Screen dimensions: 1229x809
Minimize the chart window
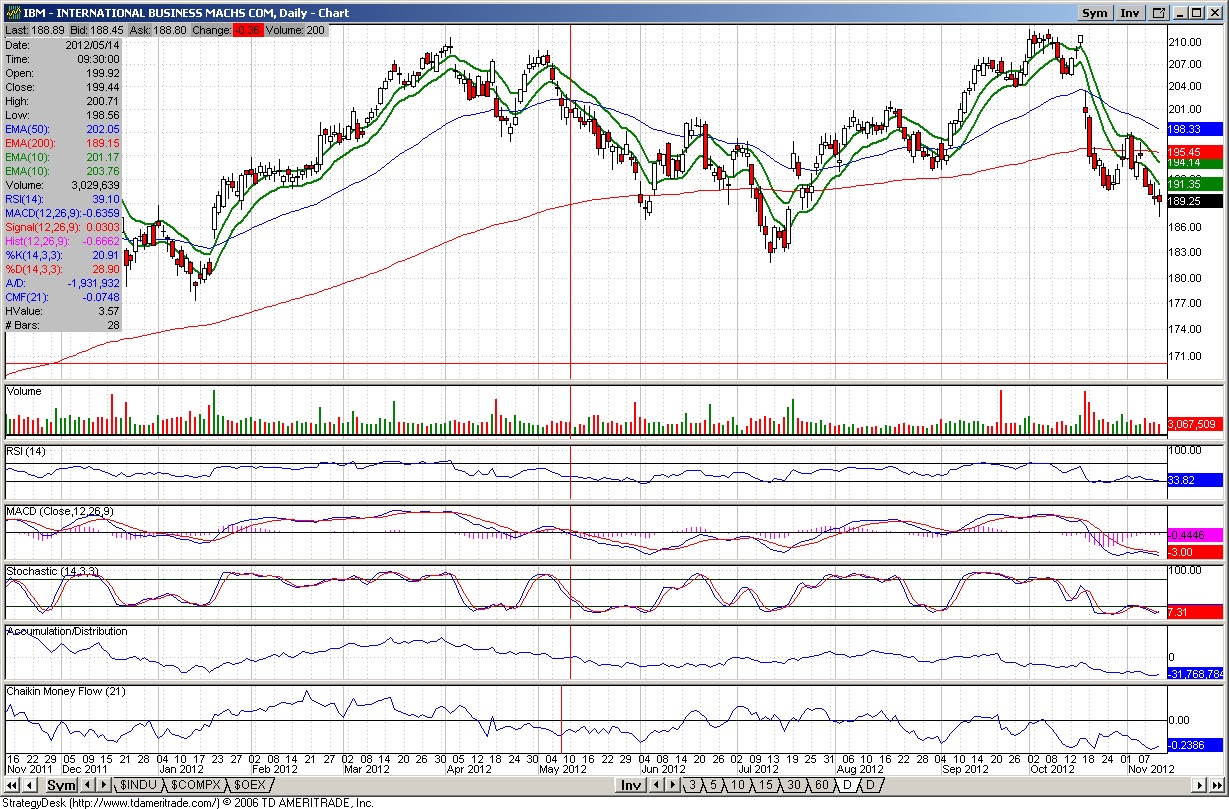(x=1180, y=13)
